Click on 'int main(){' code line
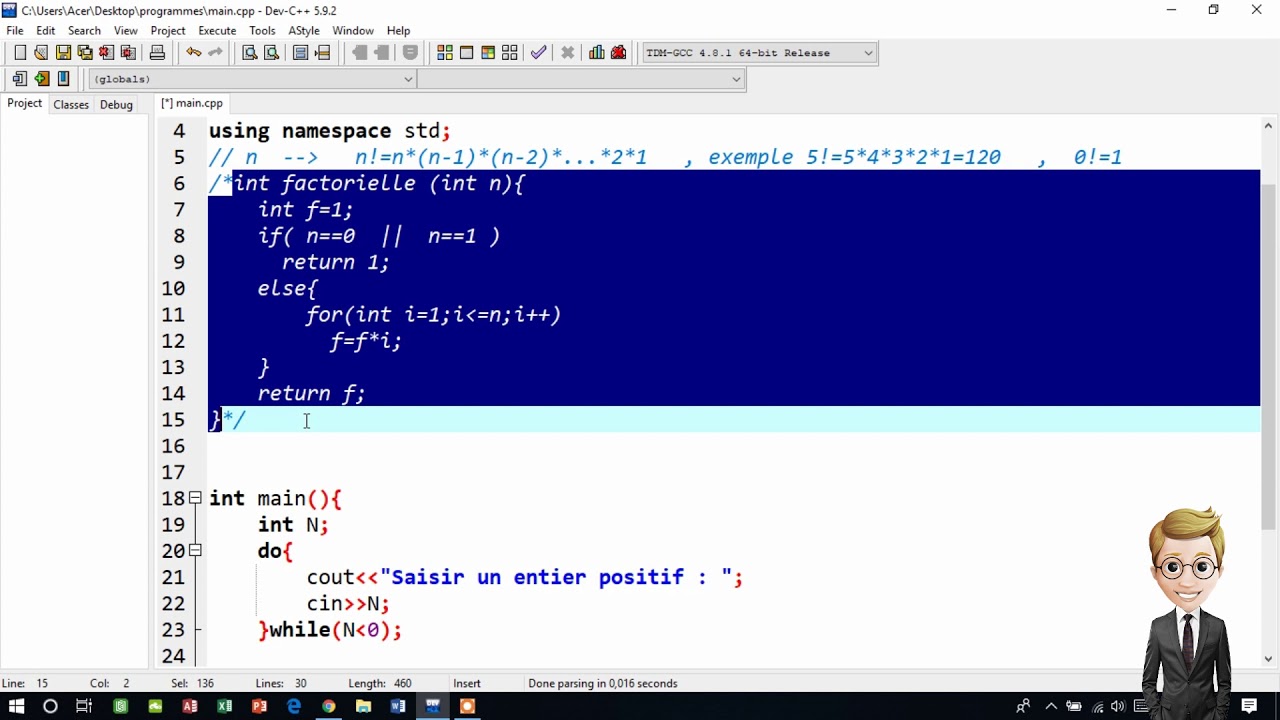The width and height of the screenshot is (1280, 720). [x=275, y=498]
